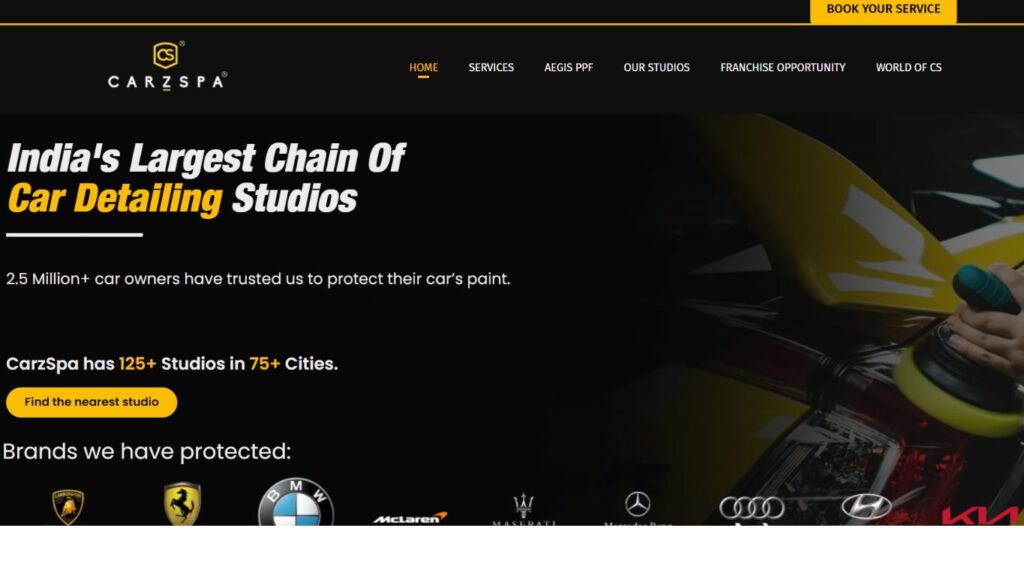This screenshot has height=576, width=1024.
Task: Click the BMW roundel logo
Action: coord(296,502)
